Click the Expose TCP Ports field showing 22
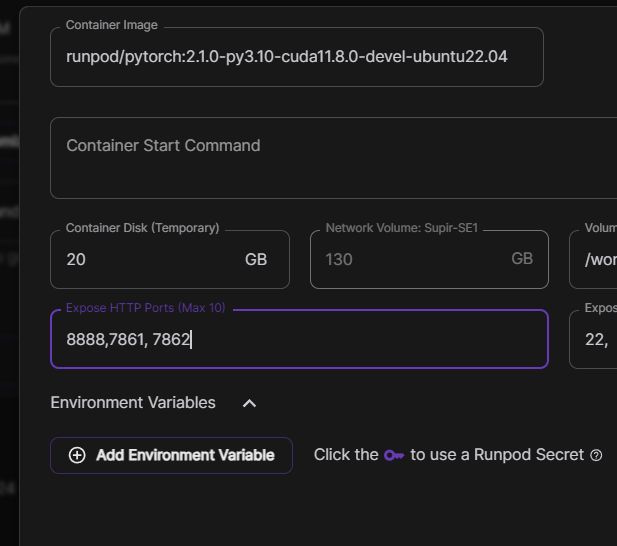Screen dimensions: 617x546 [596, 339]
